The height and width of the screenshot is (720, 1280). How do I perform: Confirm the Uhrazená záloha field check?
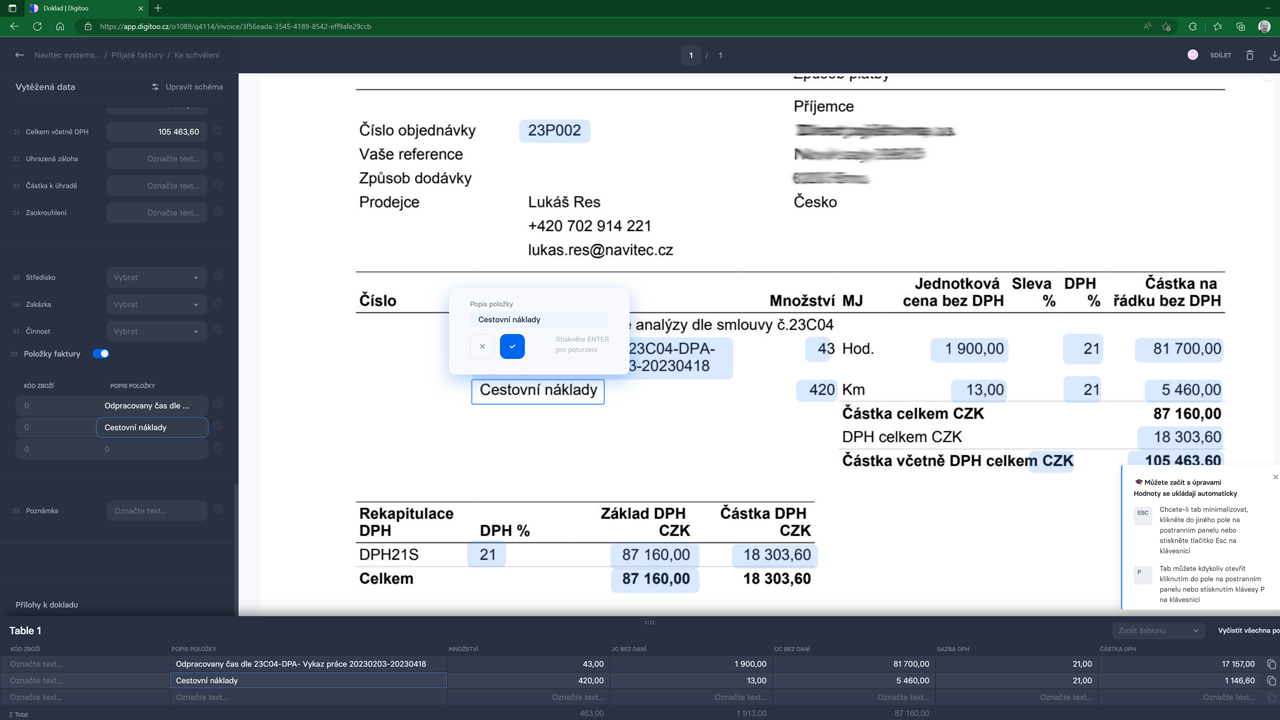pos(218,158)
